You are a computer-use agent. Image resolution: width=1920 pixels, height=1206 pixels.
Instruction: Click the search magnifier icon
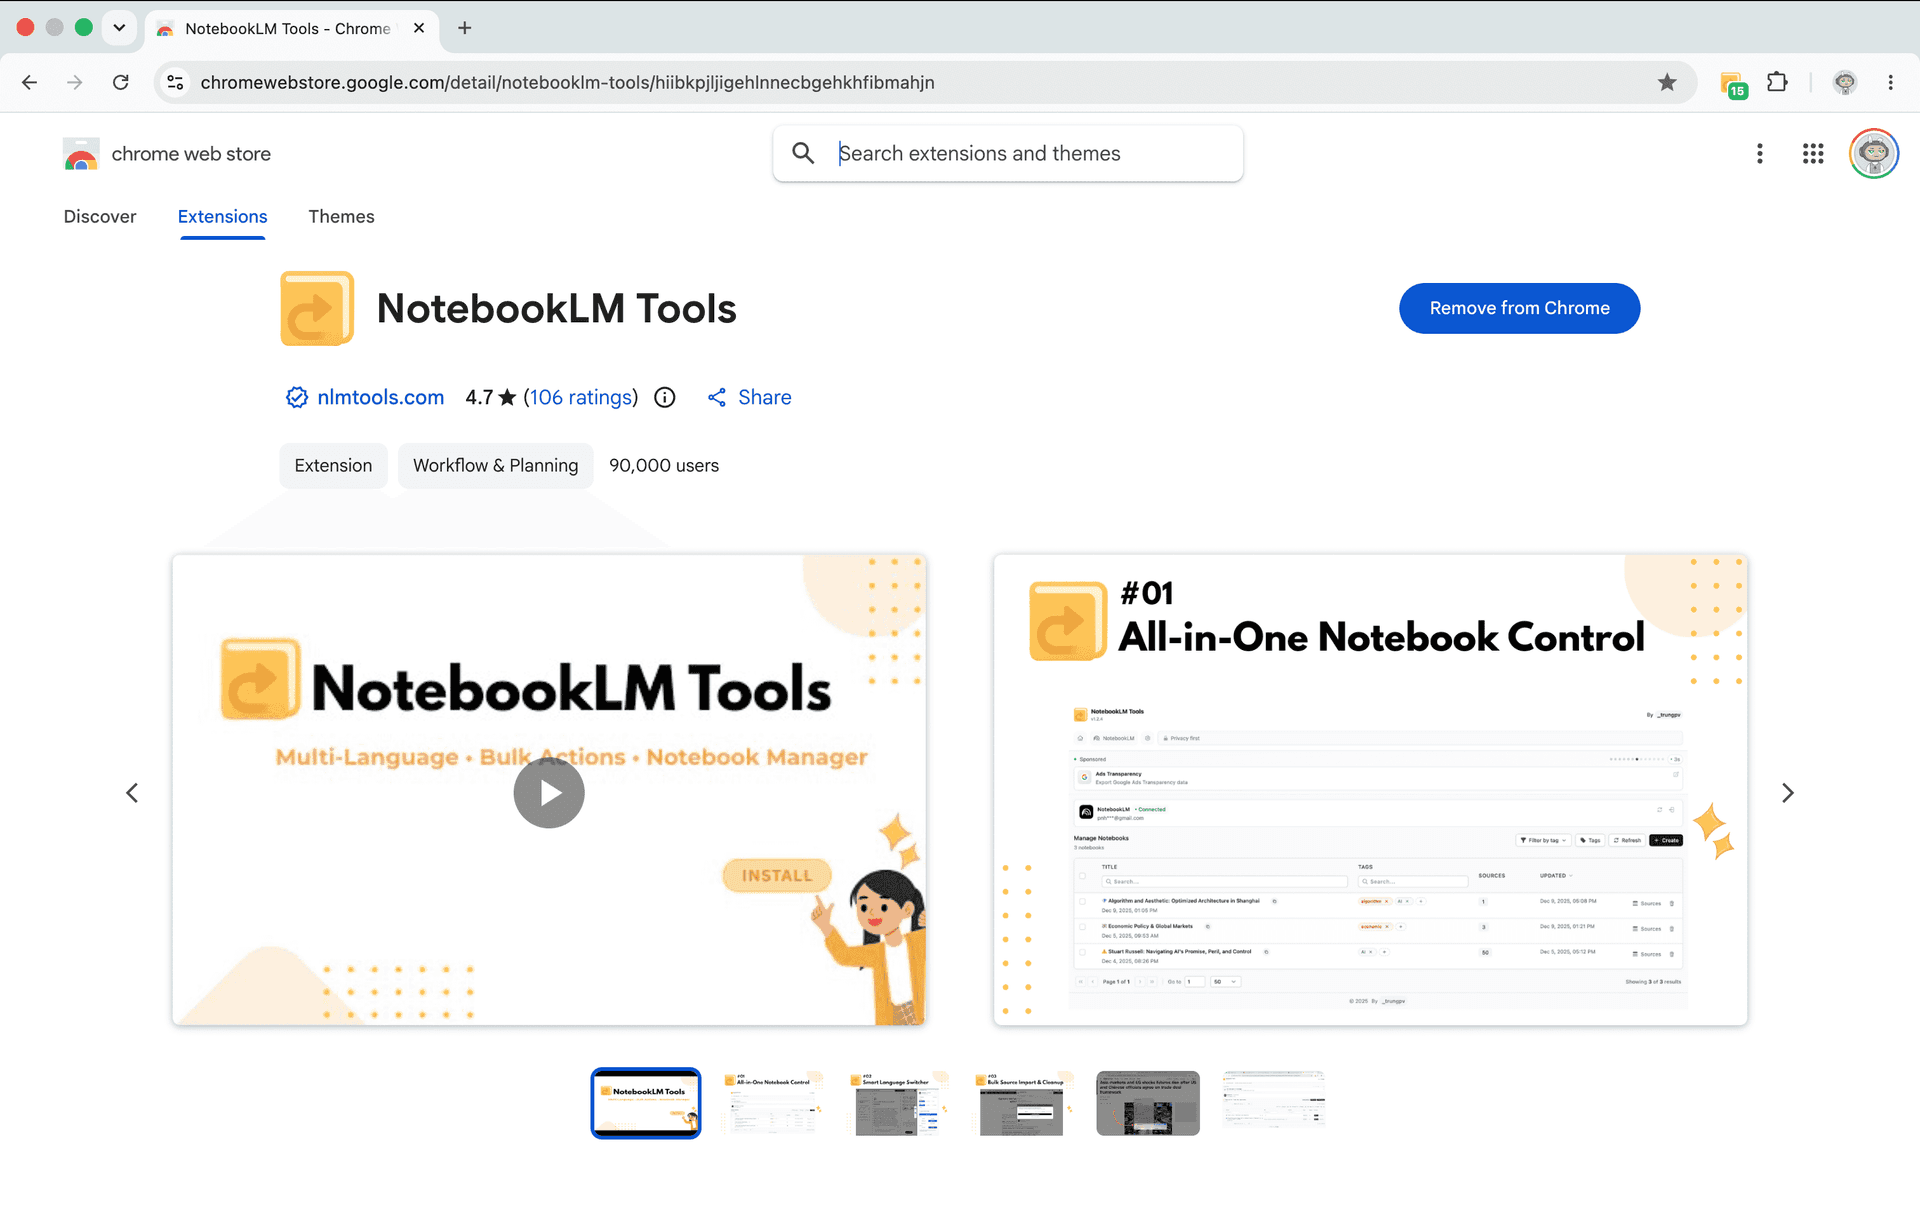(x=803, y=153)
